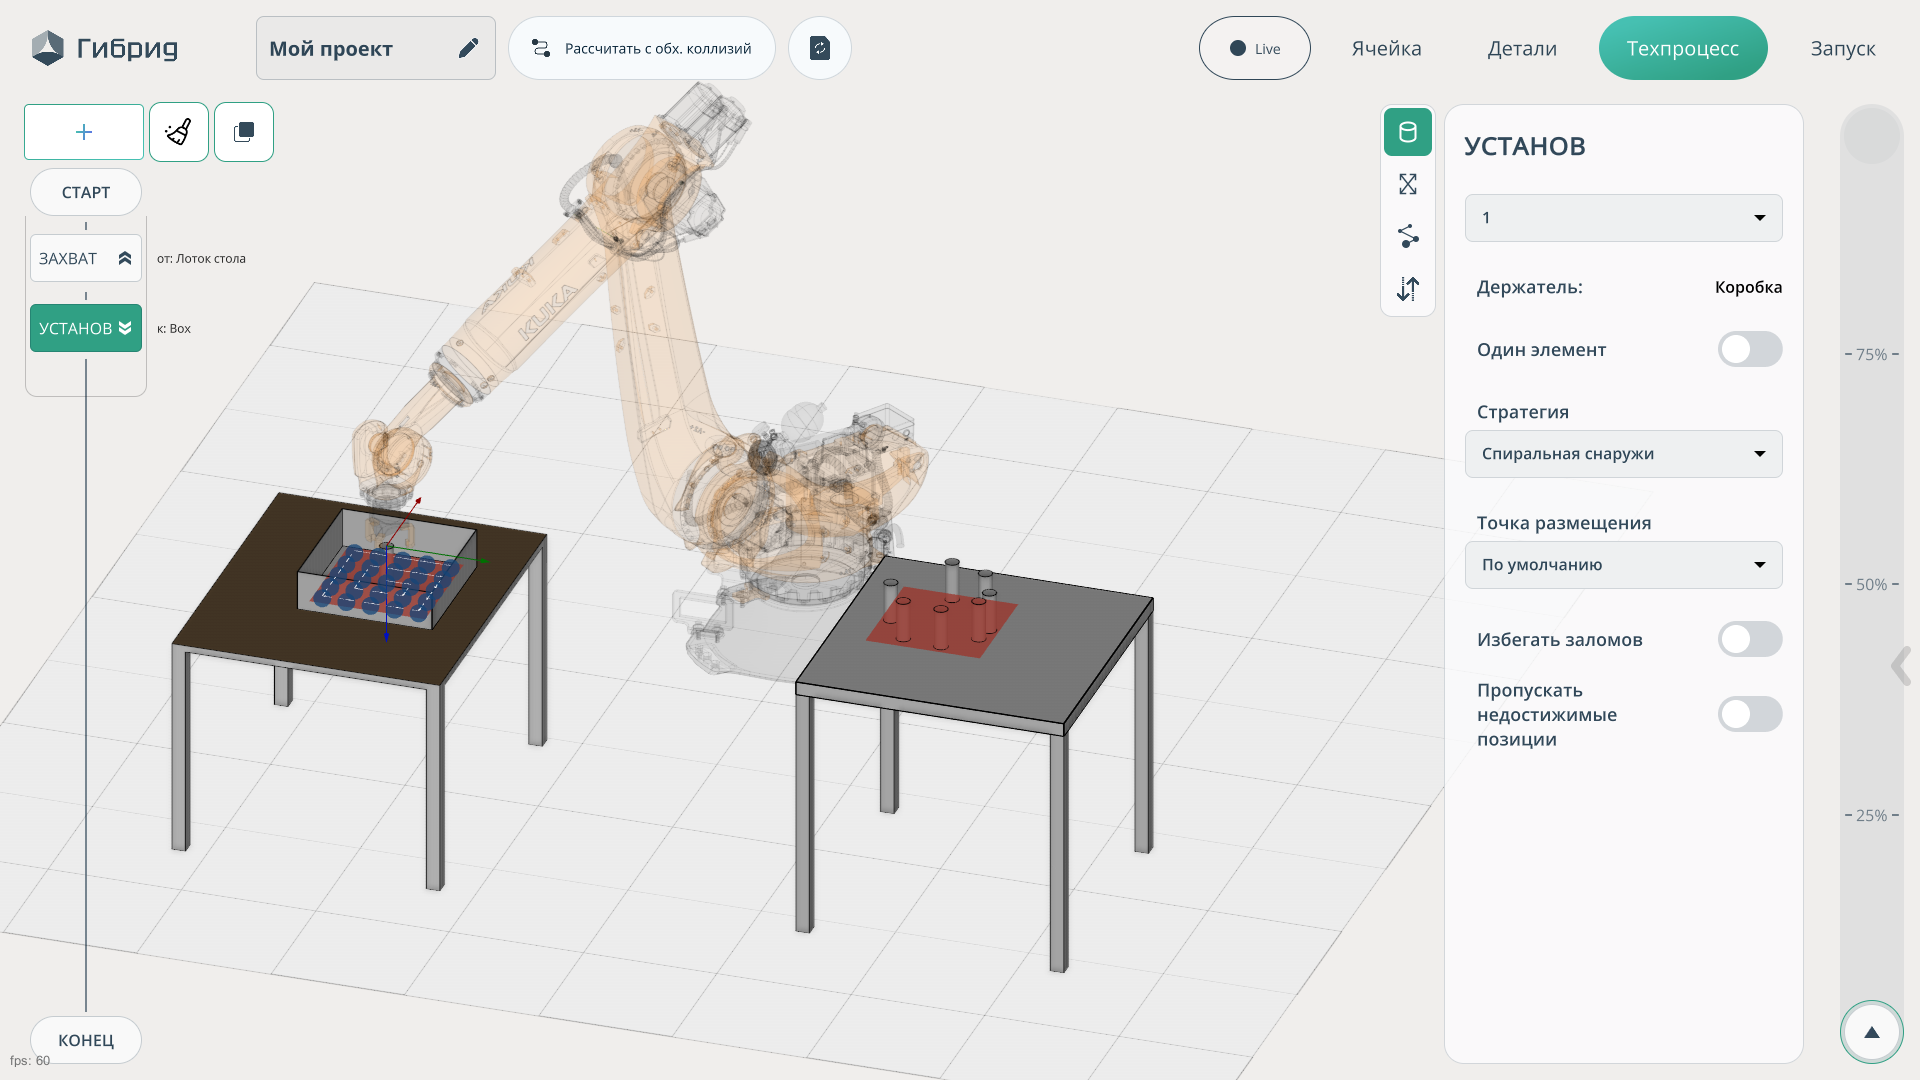The width and height of the screenshot is (1920, 1080).
Task: Click the plus add-step button
Action: [84, 132]
